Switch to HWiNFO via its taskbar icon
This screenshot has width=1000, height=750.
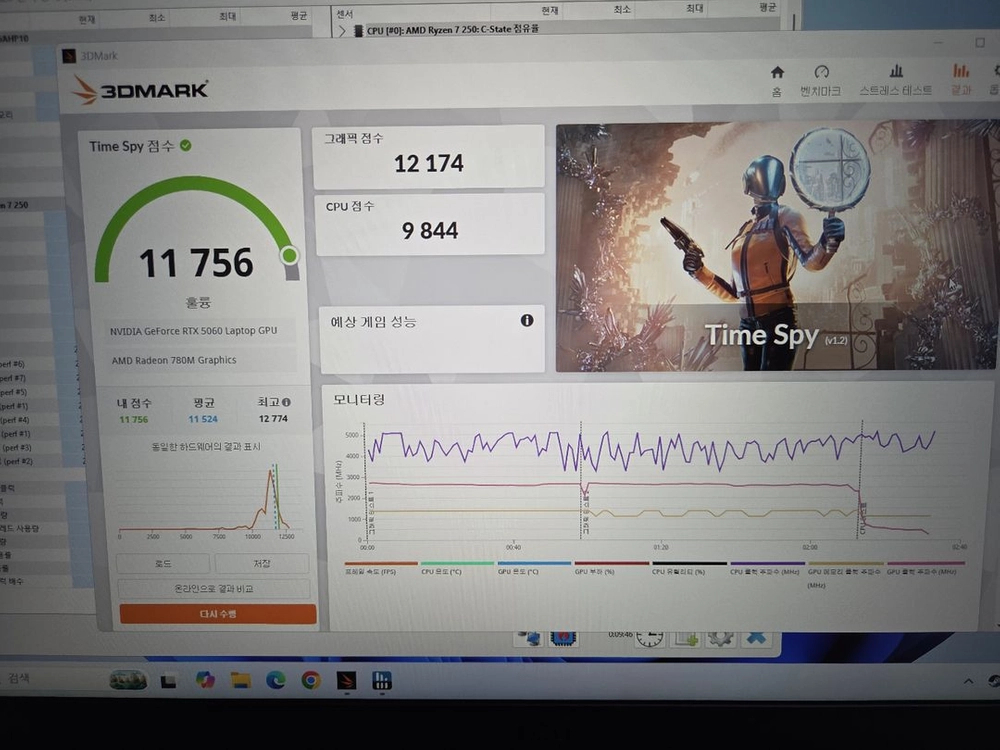381,680
